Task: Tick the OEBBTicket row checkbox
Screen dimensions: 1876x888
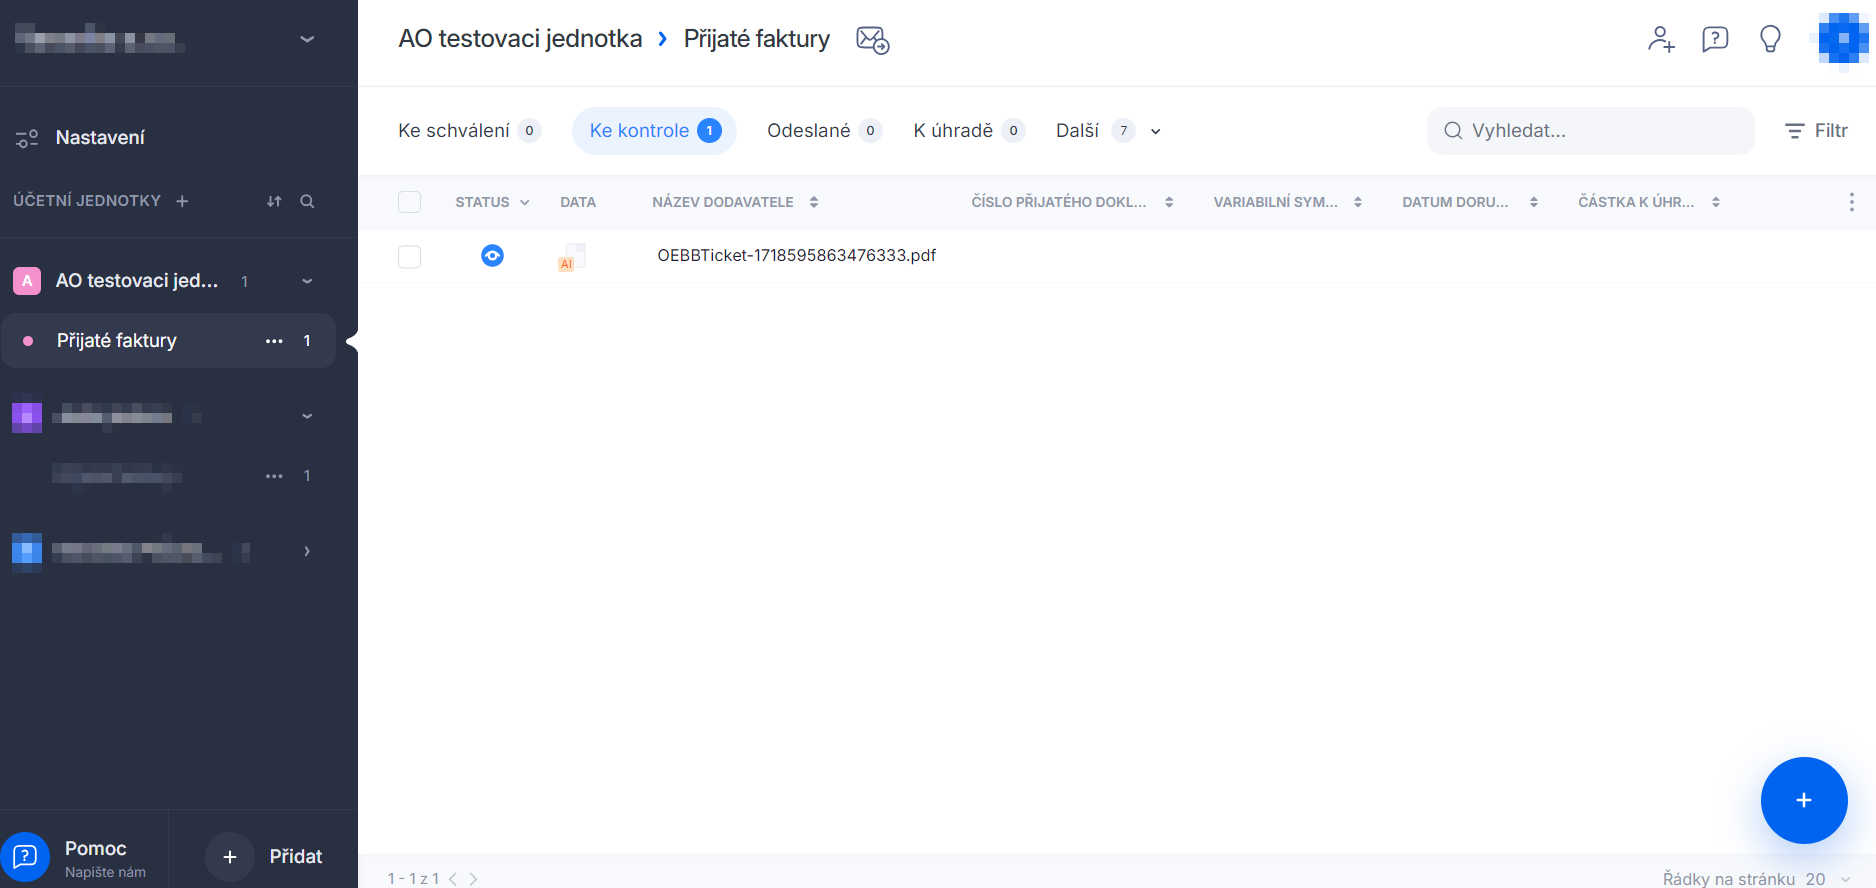Action: (409, 257)
